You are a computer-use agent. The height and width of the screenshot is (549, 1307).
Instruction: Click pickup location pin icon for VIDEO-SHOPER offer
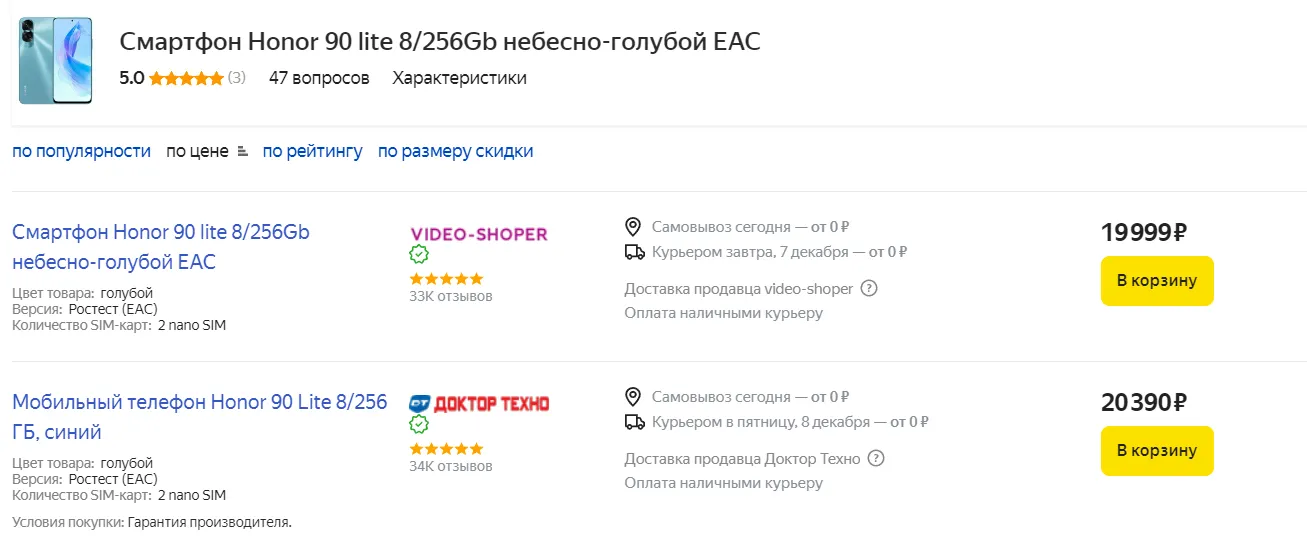(632, 227)
